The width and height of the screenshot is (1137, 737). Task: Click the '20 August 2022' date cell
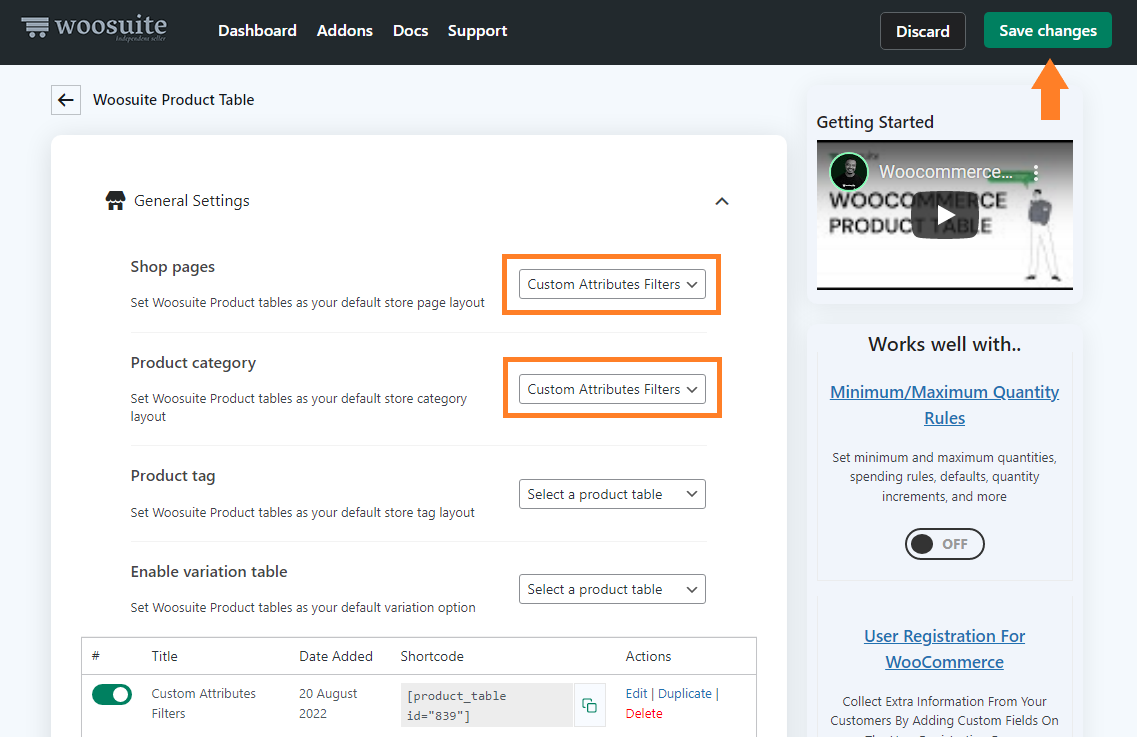pyautogui.click(x=328, y=704)
